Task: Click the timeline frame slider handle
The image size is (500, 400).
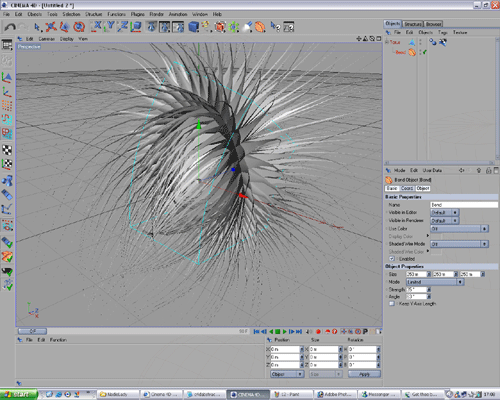Action: coord(32,331)
